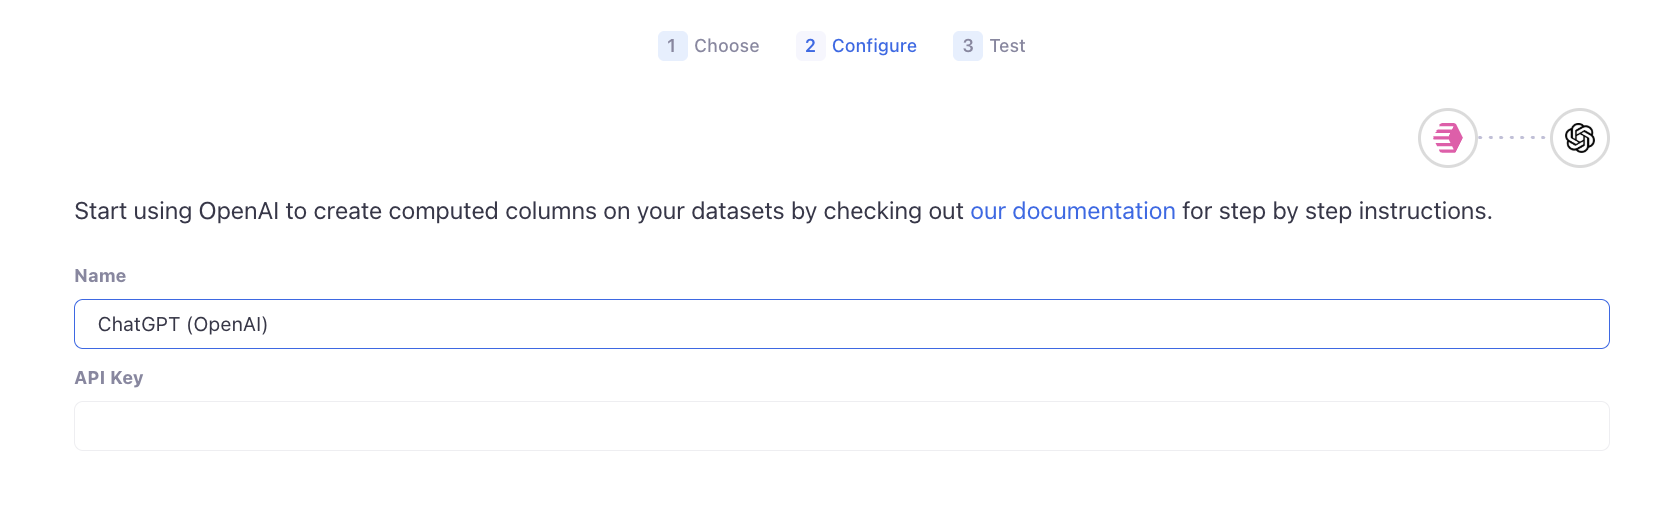1680x518 pixels.
Task: Click the API Key field label
Action: coord(109,378)
